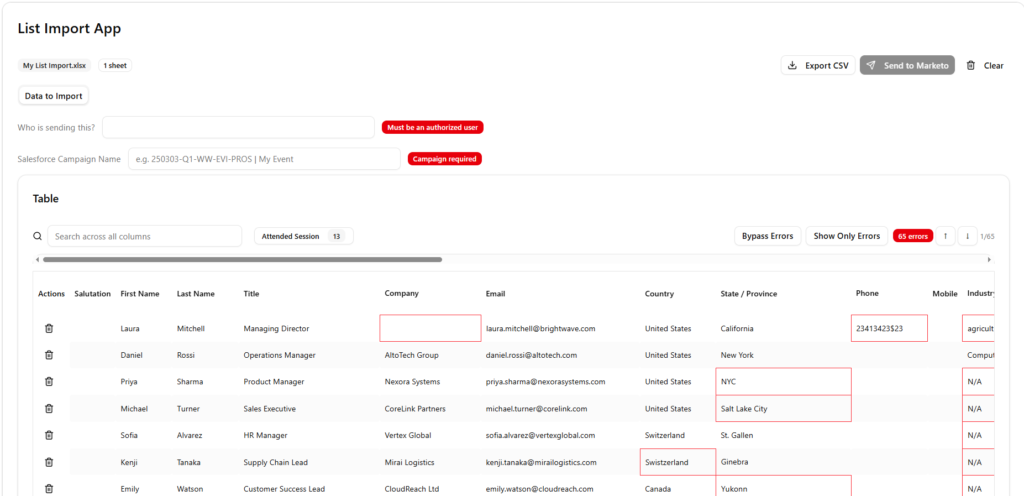Screen dimensions: 1024x496
Task: Select the 1 sheet badge
Action: 115,65
